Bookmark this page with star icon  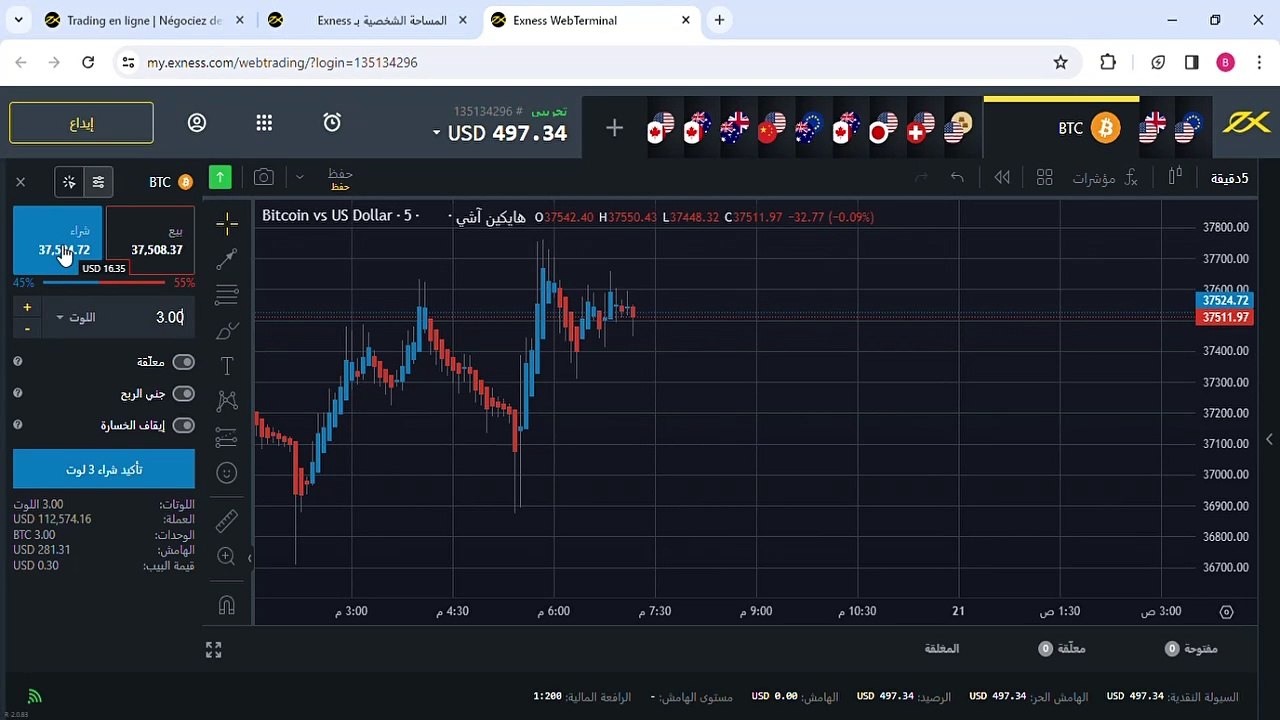pyautogui.click(x=1061, y=62)
